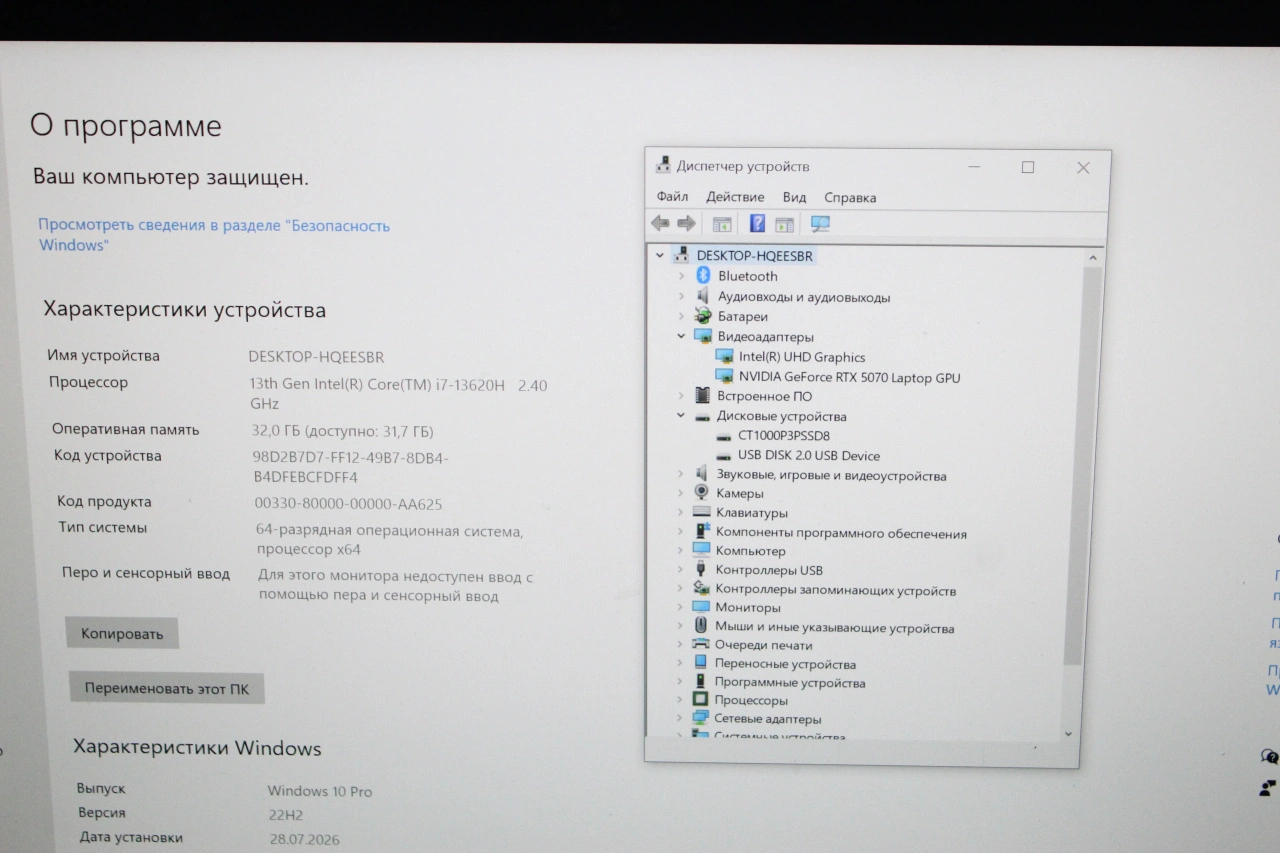Open the Вид menu
This screenshot has width=1280, height=853.
coord(794,197)
